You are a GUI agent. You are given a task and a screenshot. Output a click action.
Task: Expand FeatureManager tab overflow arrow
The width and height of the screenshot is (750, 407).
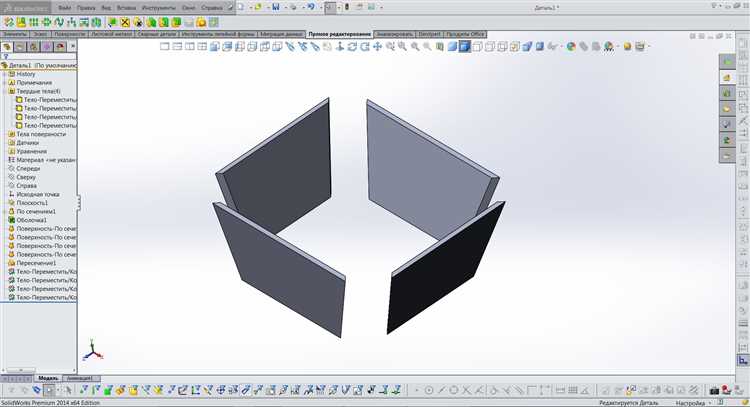(72, 47)
